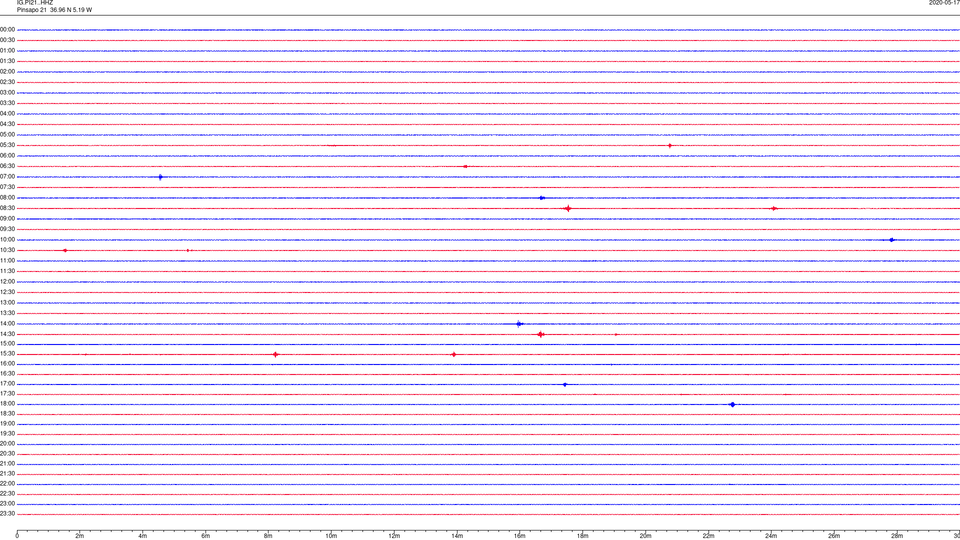Click the "28m" axis tick label
The image size is (960, 540).
point(897,536)
